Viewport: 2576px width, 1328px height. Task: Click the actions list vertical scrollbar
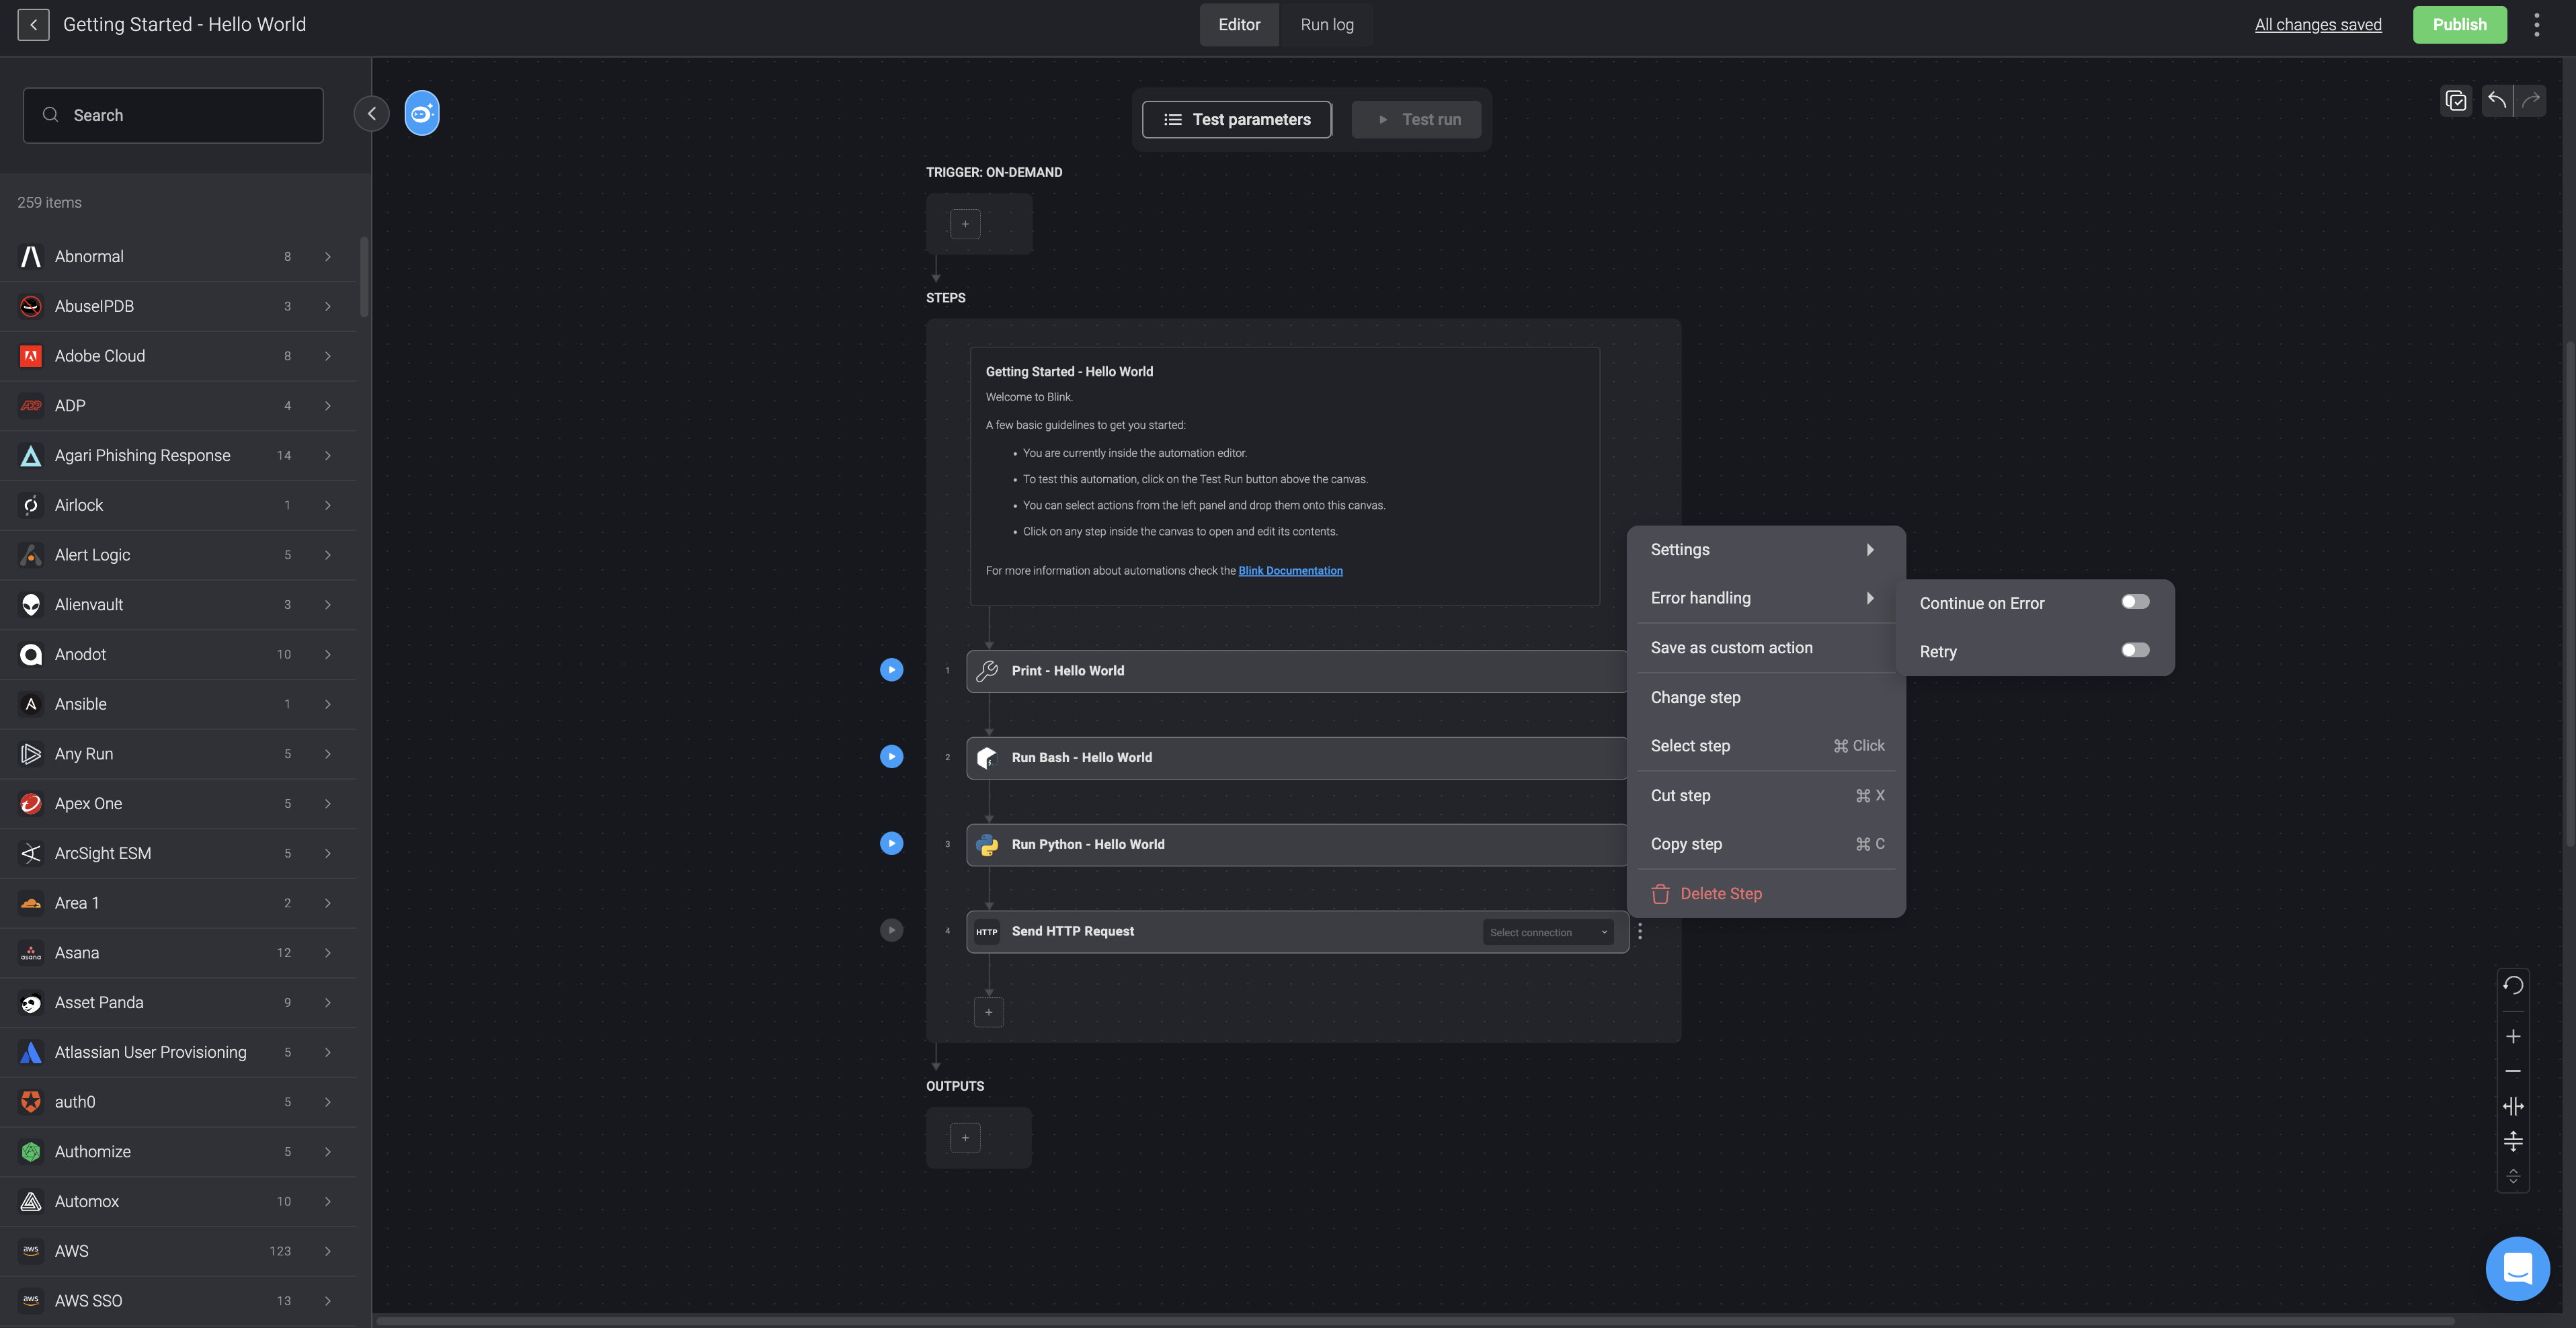click(364, 277)
